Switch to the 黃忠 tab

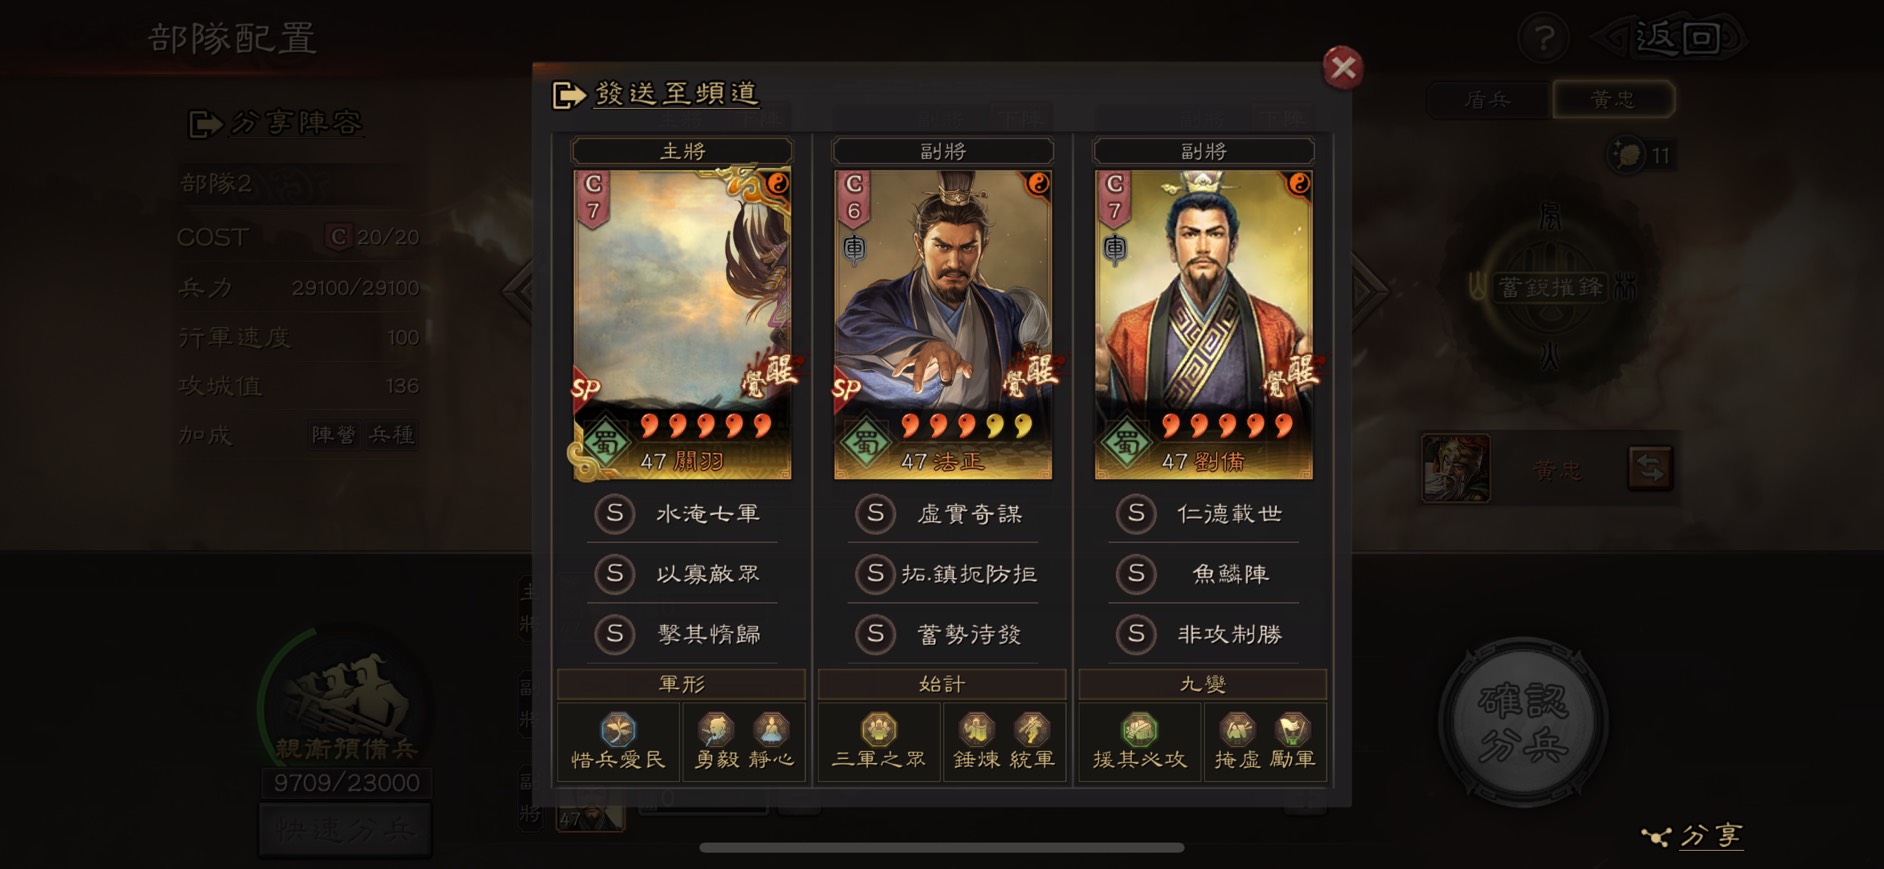1613,99
